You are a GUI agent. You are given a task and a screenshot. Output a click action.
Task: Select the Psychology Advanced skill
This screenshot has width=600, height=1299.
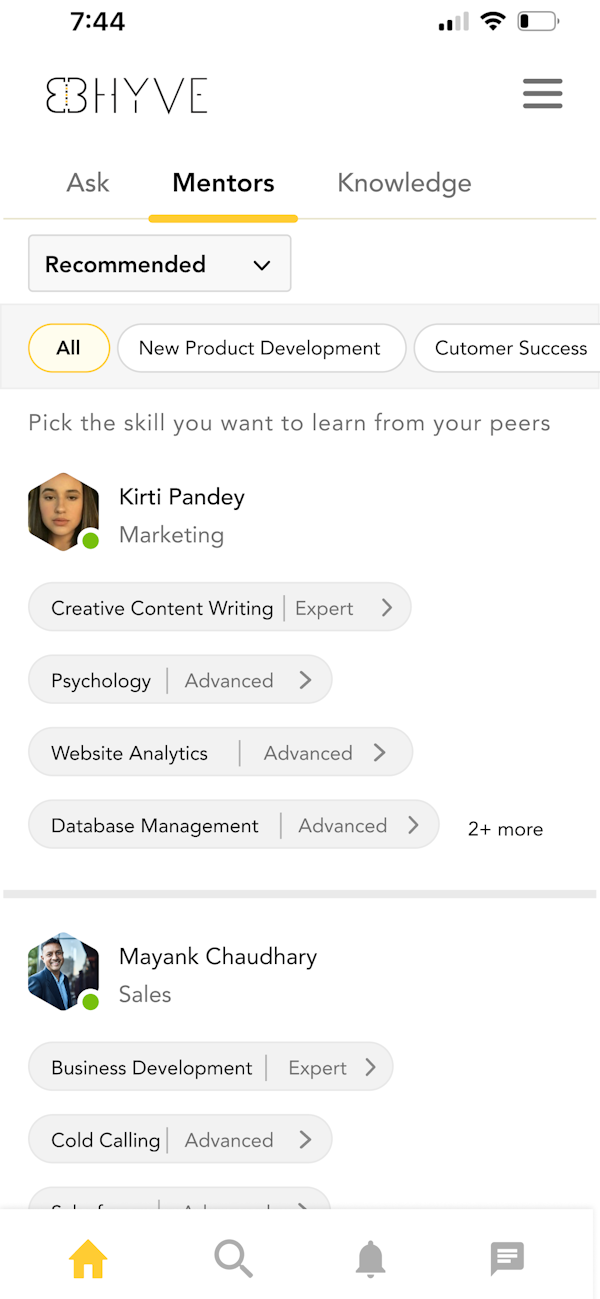click(x=179, y=680)
